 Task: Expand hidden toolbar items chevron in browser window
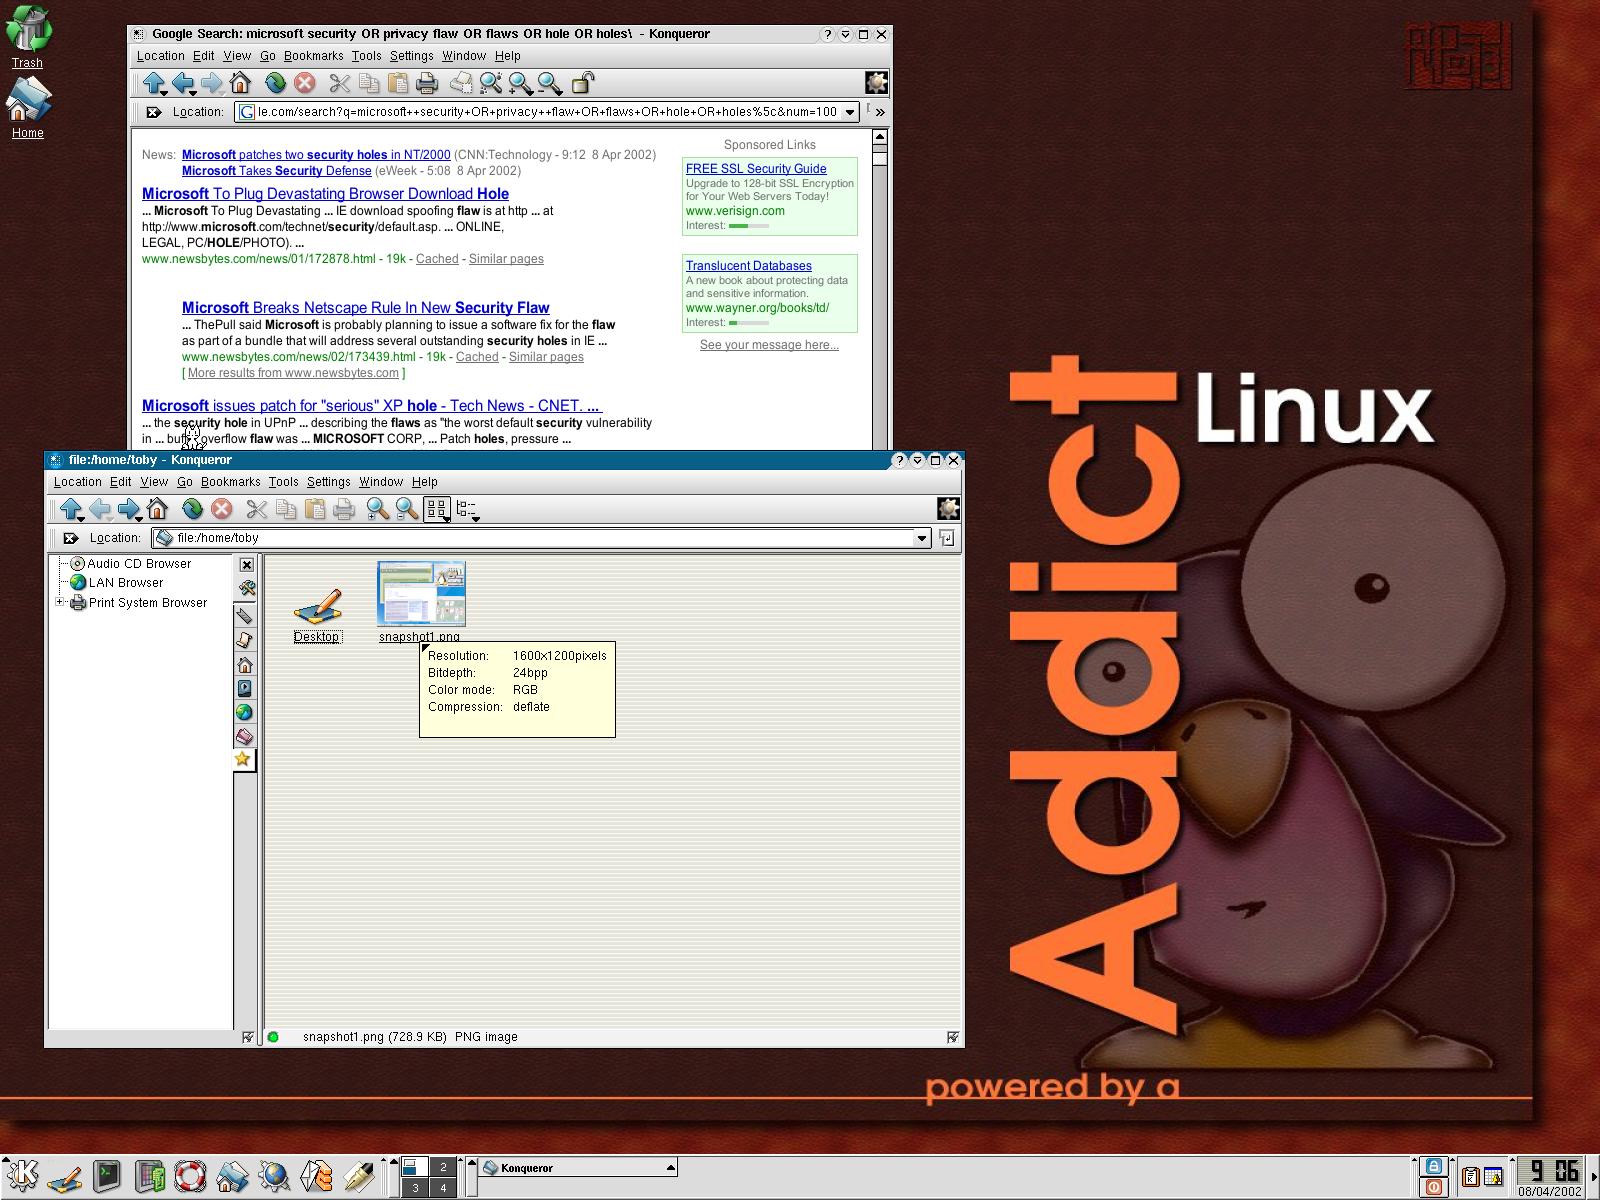pyautogui.click(x=880, y=112)
